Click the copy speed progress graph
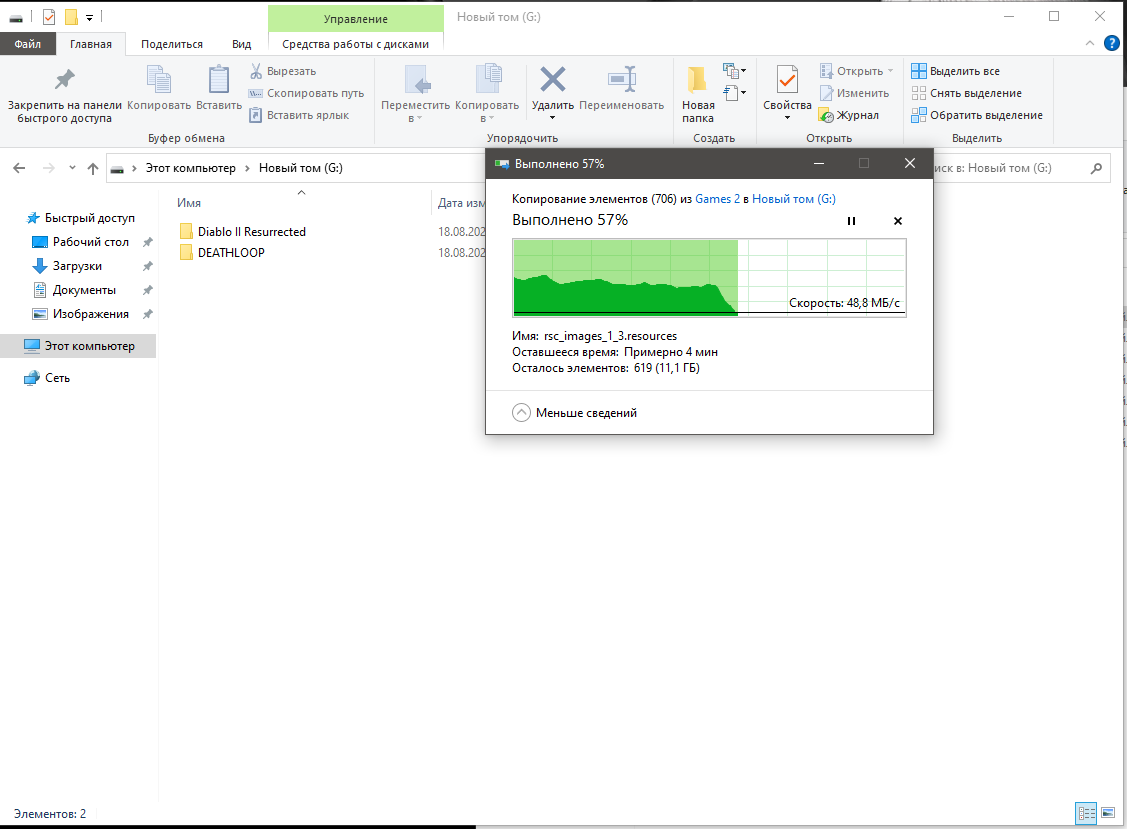The width and height of the screenshot is (1127, 829). [x=709, y=278]
